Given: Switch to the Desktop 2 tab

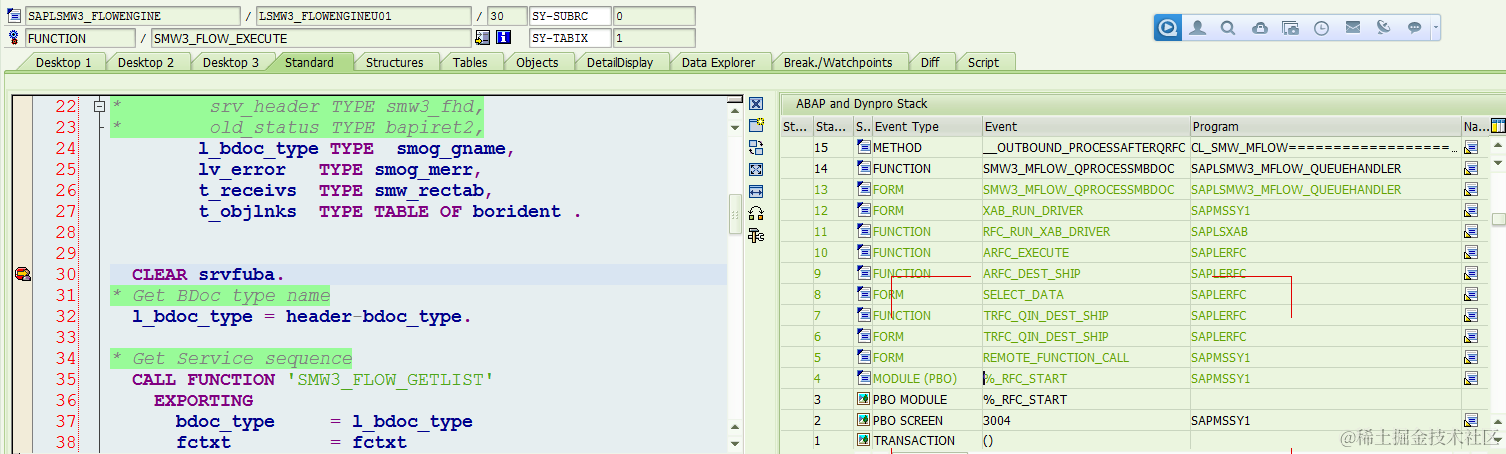Looking at the screenshot, I should pos(146,62).
